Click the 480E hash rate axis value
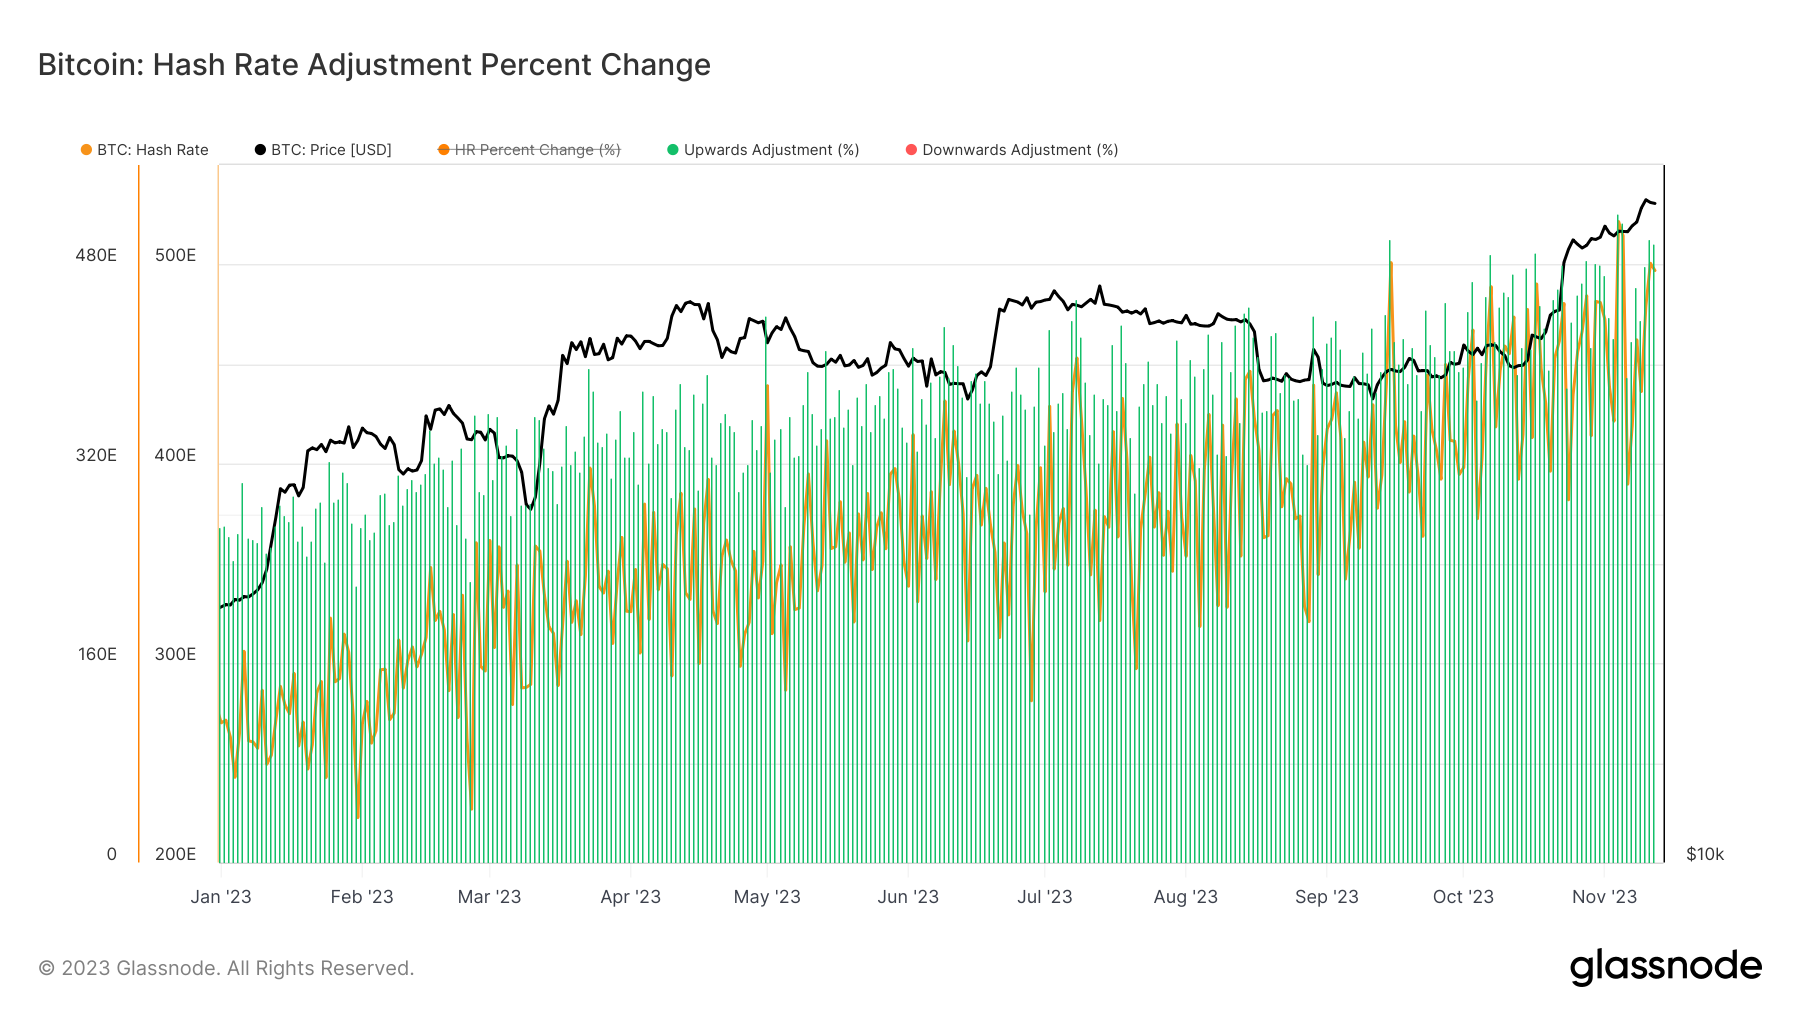Image resolution: width=1800 pixels, height=1013 pixels. tap(96, 256)
